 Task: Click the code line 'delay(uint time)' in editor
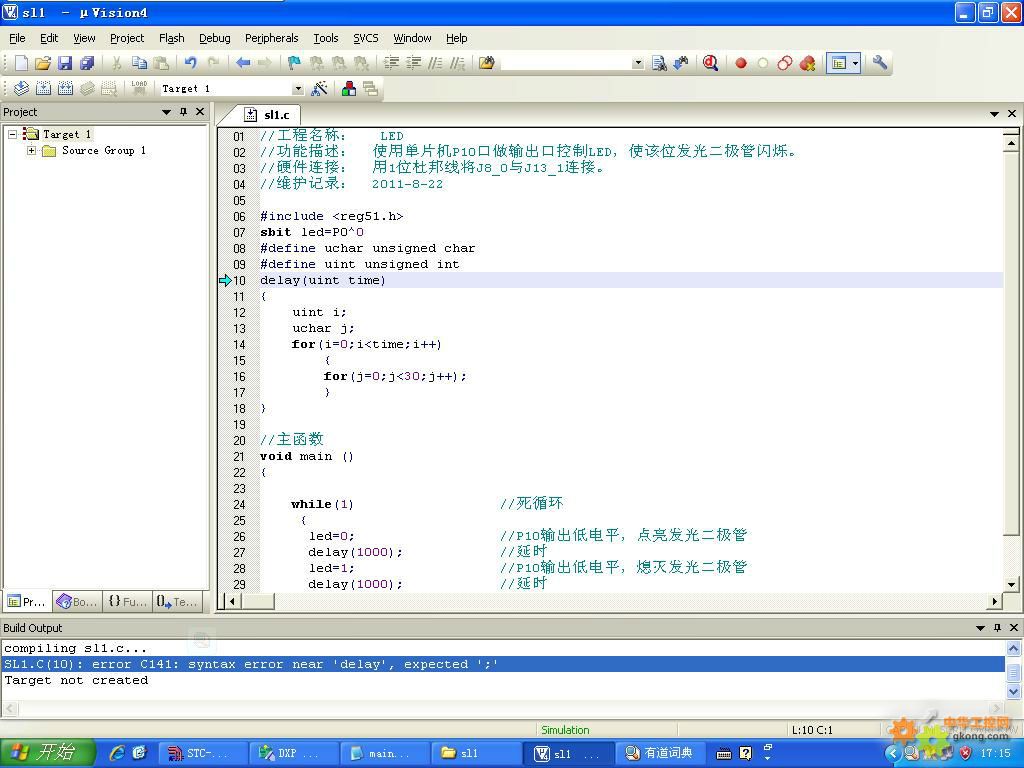[323, 280]
